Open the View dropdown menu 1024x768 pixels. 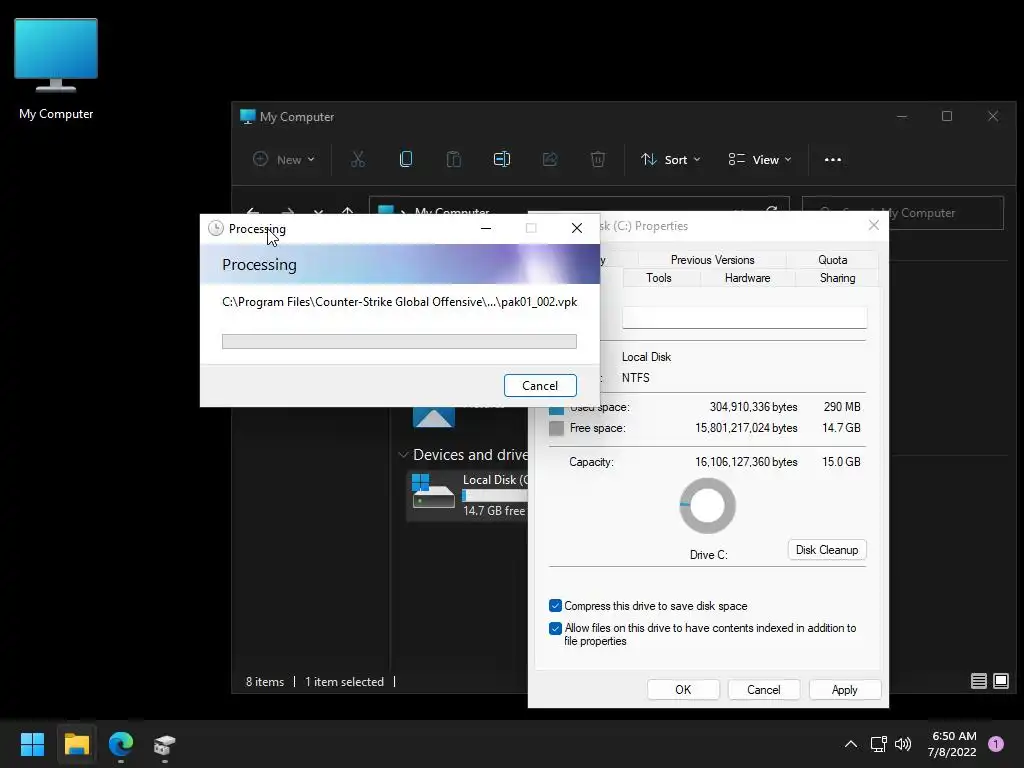pos(760,159)
